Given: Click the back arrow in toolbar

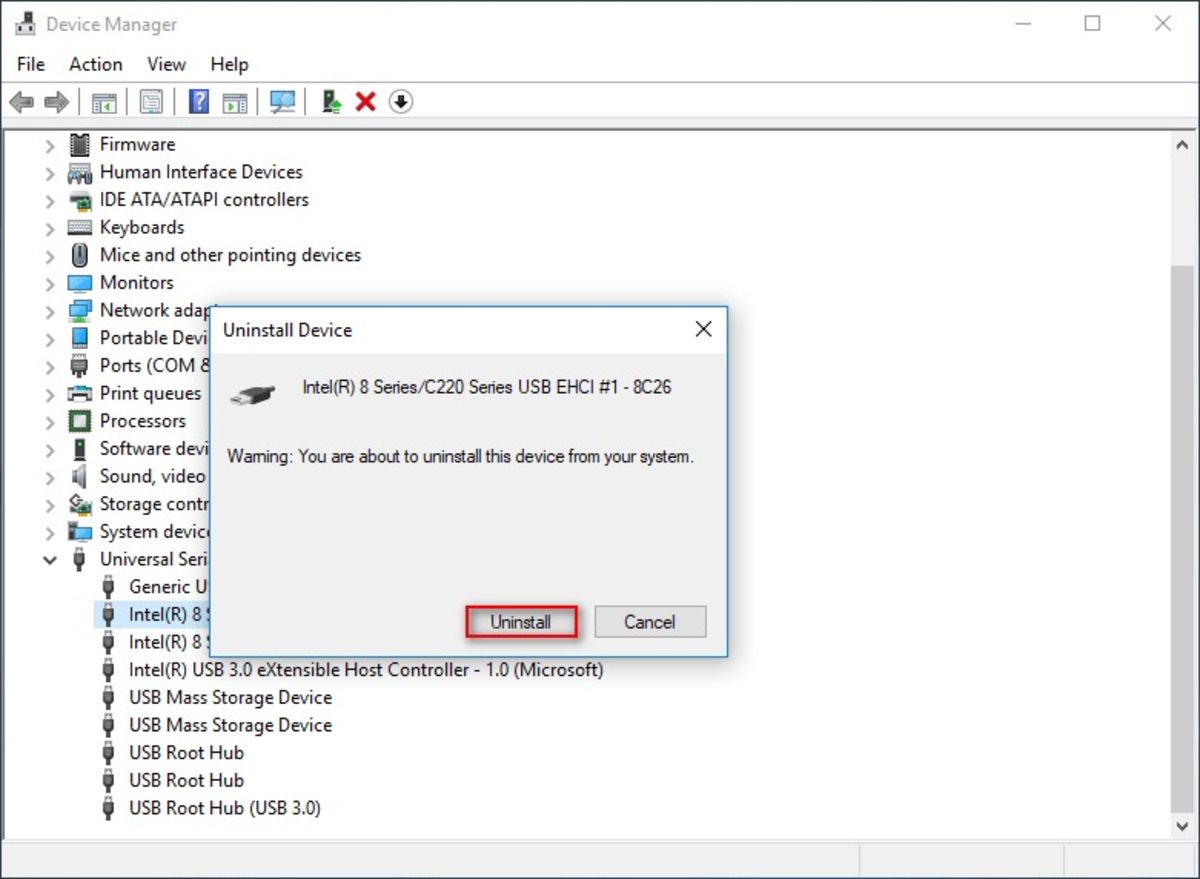Looking at the screenshot, I should (x=22, y=102).
